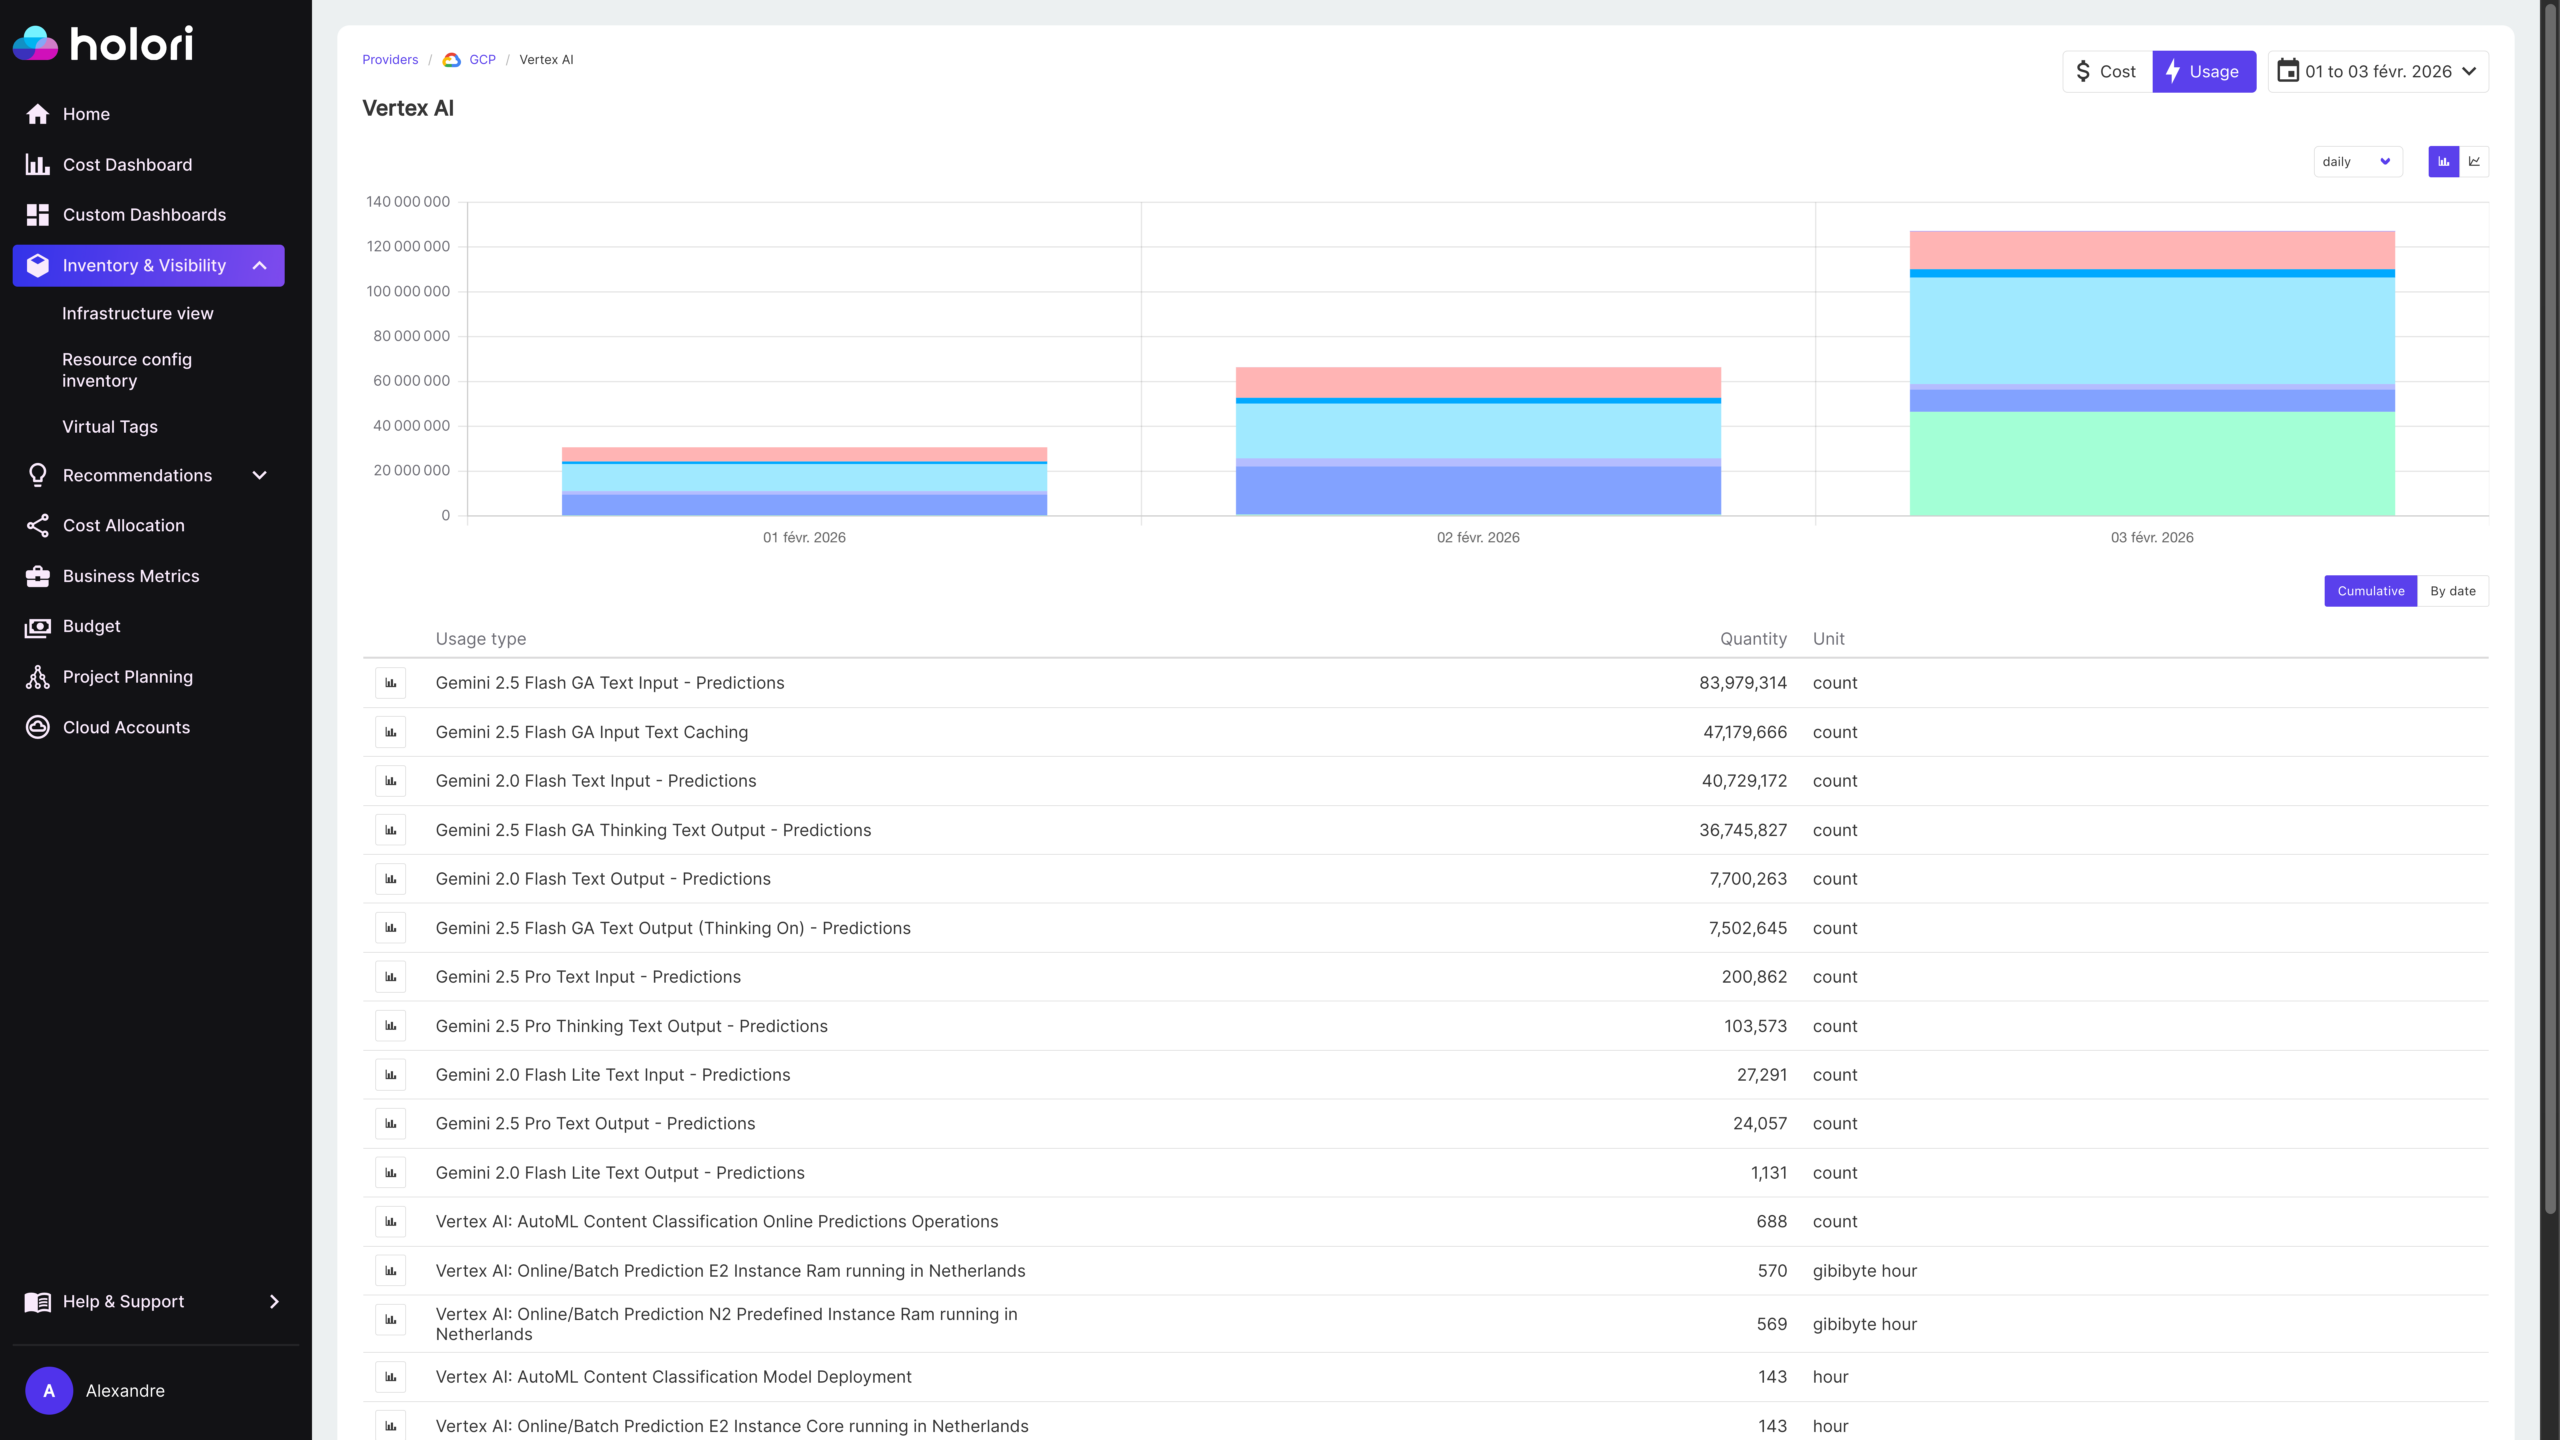Click the Alexandre profile avatar
2560x1440 pixels.
(48, 1390)
